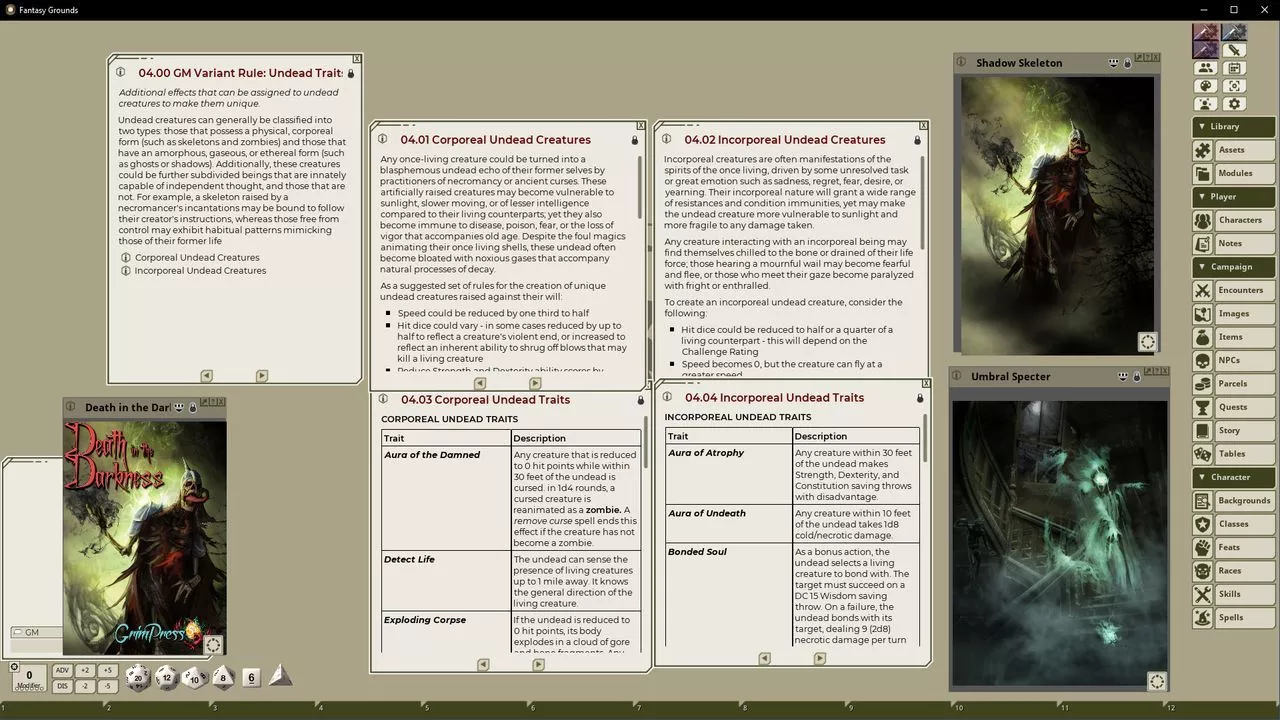Open the combat tracker sword icon

(1234, 50)
